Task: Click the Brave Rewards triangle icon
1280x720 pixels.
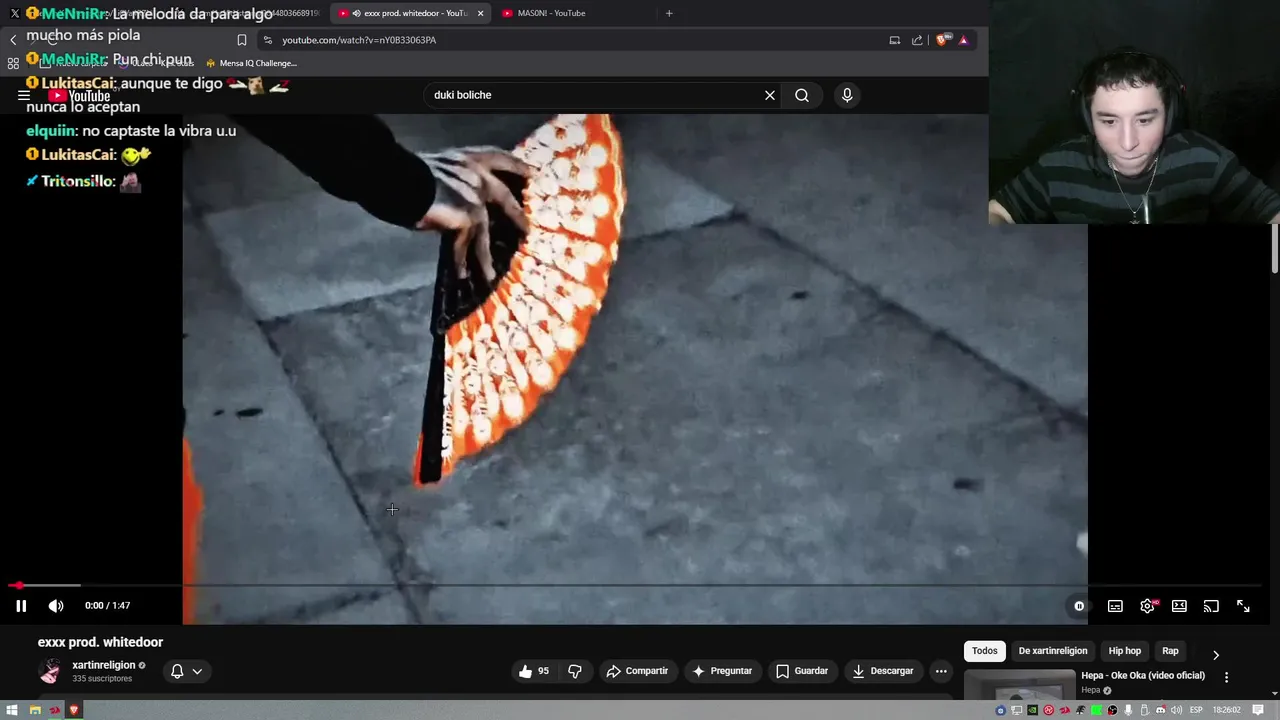Action: (x=964, y=40)
